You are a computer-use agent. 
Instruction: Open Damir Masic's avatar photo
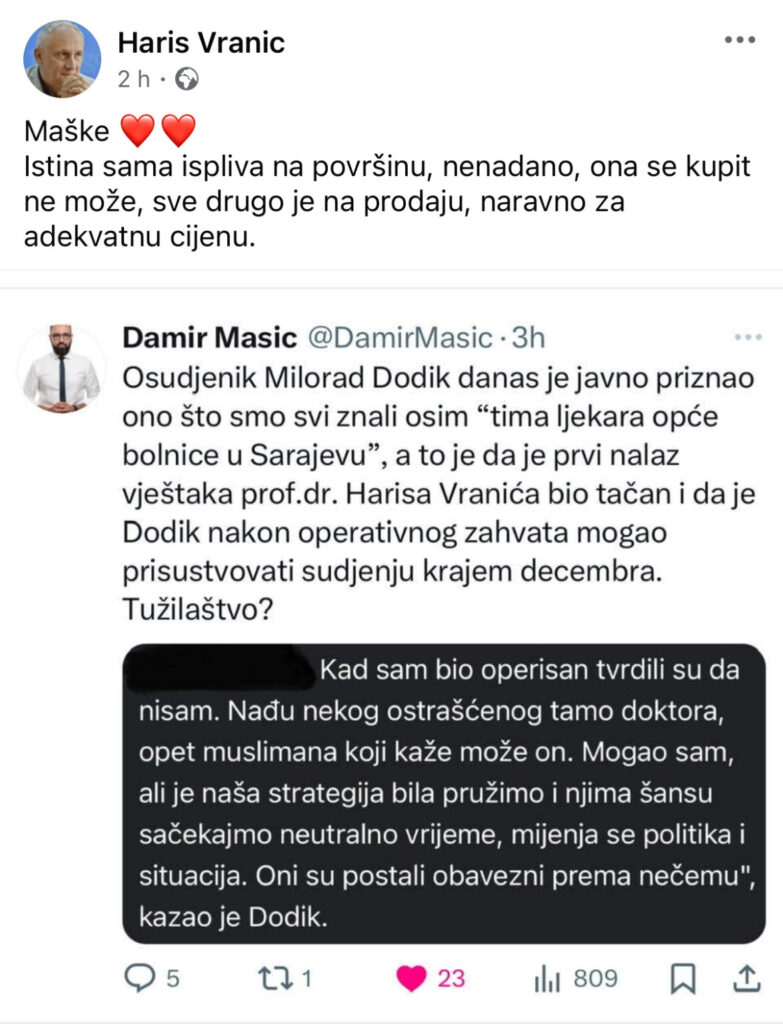(61, 369)
